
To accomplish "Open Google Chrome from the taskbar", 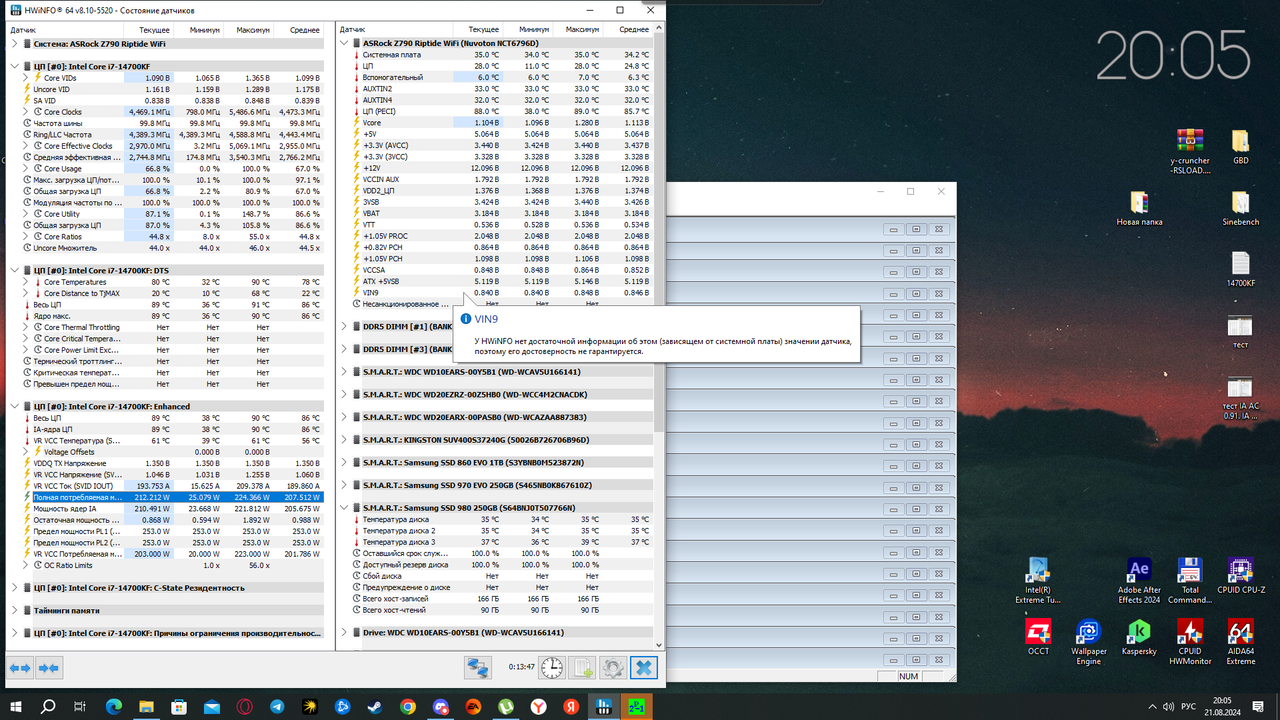I will click(407, 706).
